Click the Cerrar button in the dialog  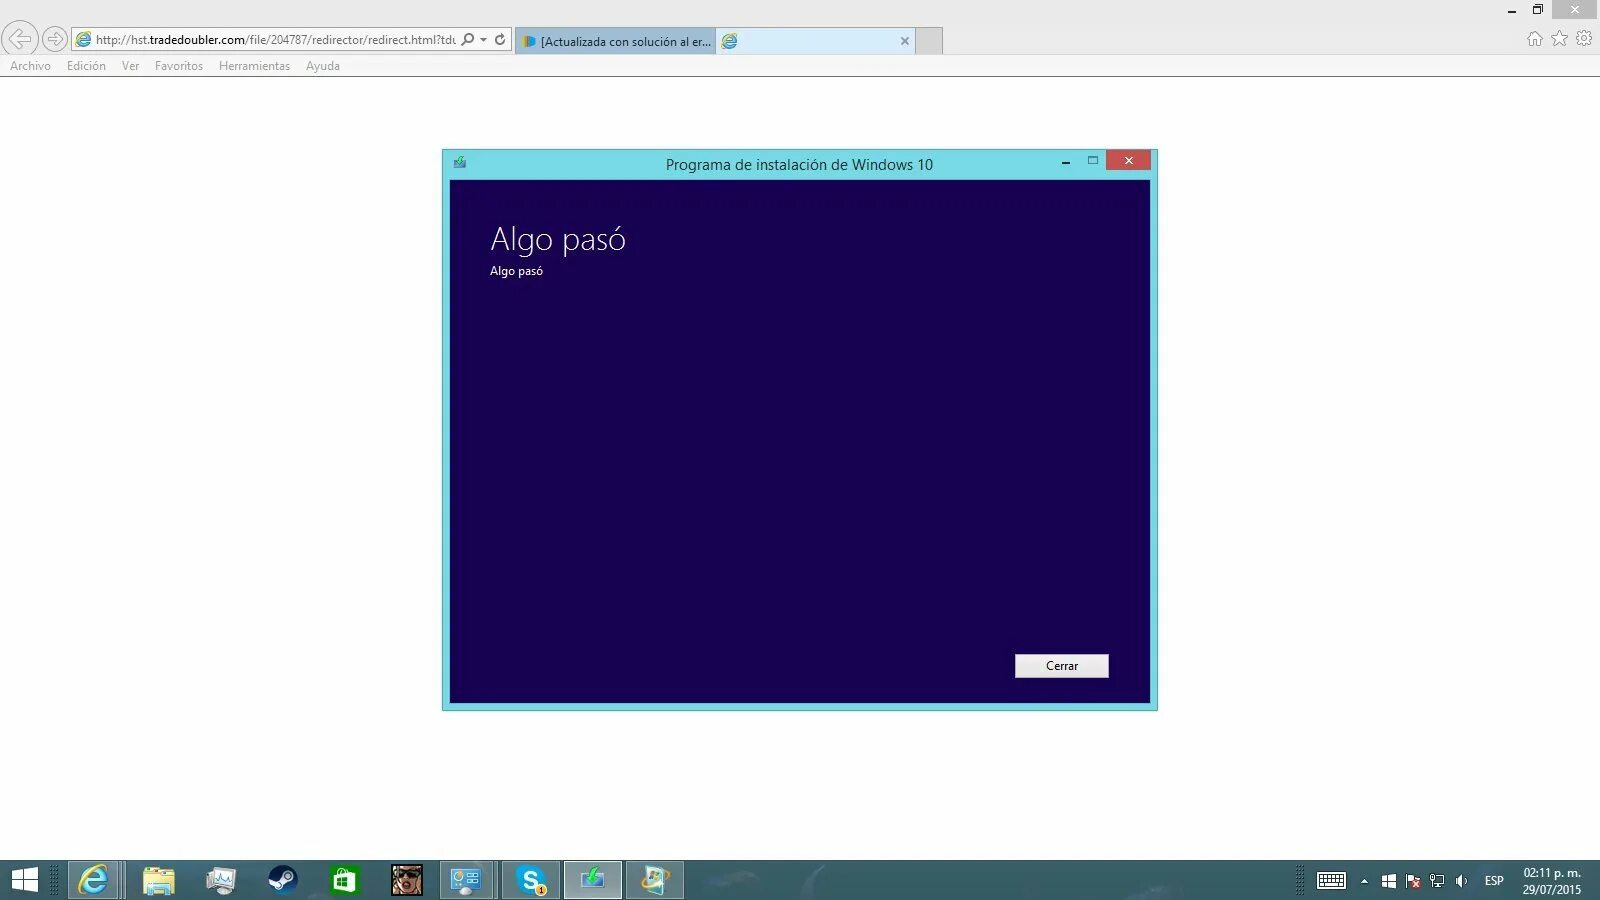(1061, 666)
